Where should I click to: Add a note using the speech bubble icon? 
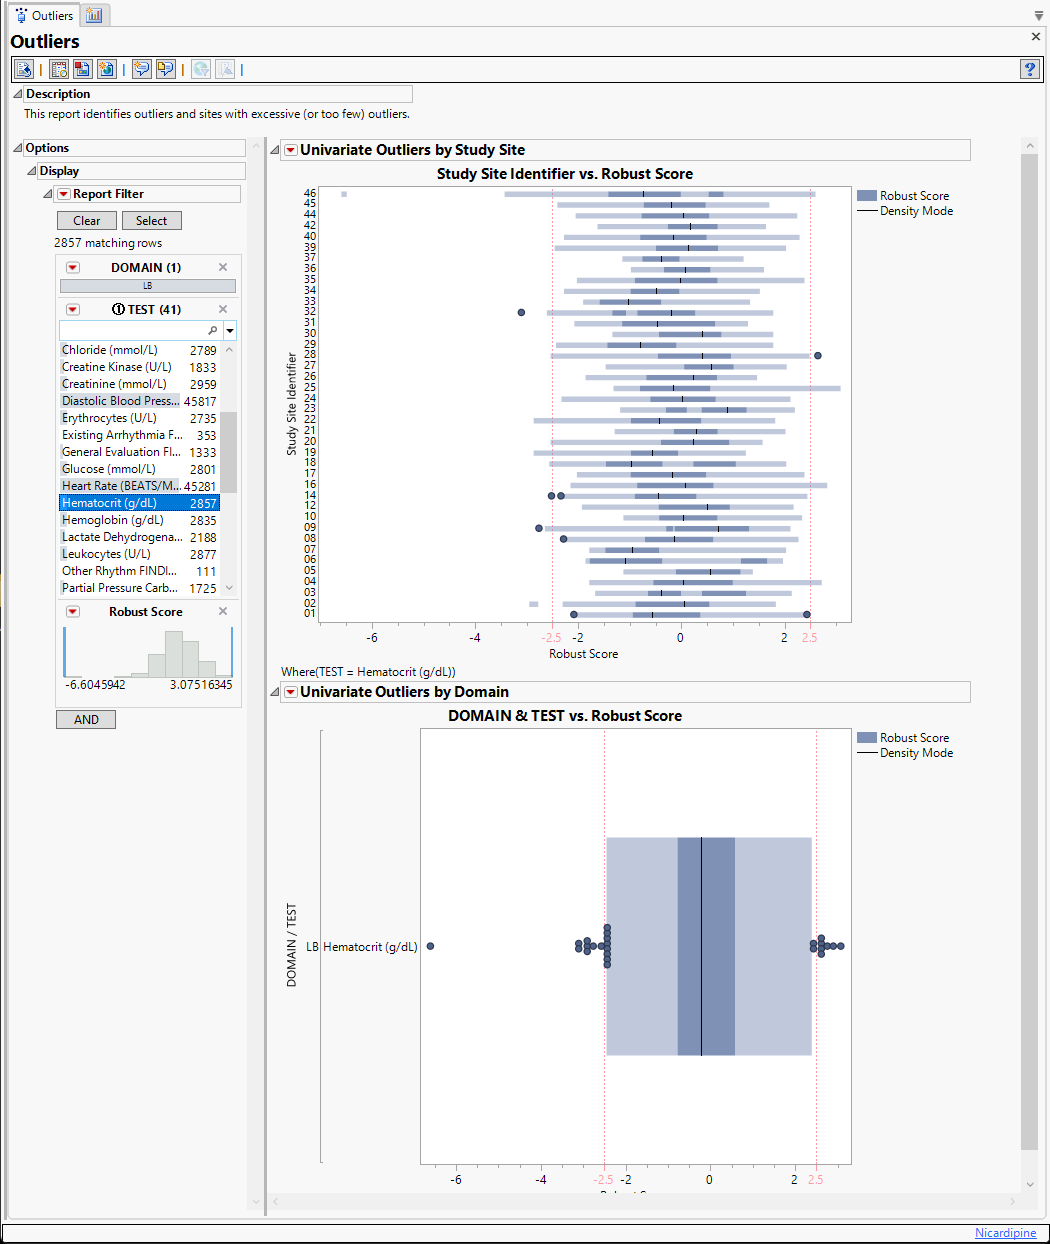[x=141, y=68]
